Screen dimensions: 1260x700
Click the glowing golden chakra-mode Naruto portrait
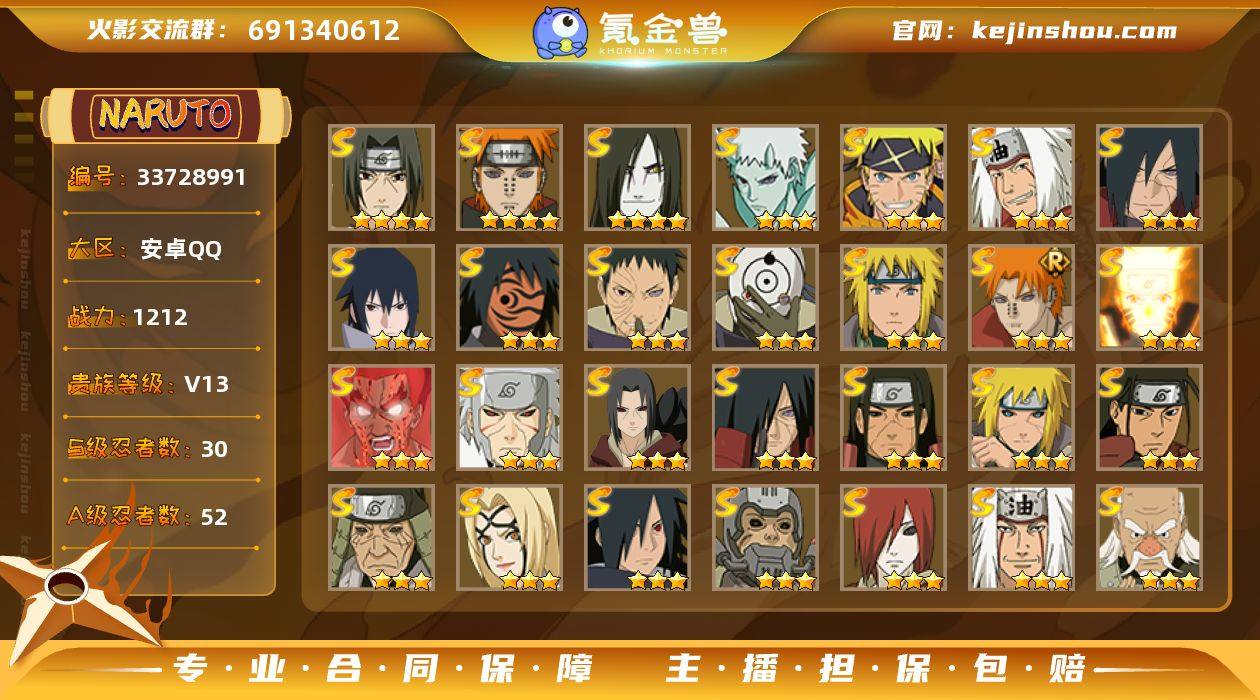click(1150, 297)
